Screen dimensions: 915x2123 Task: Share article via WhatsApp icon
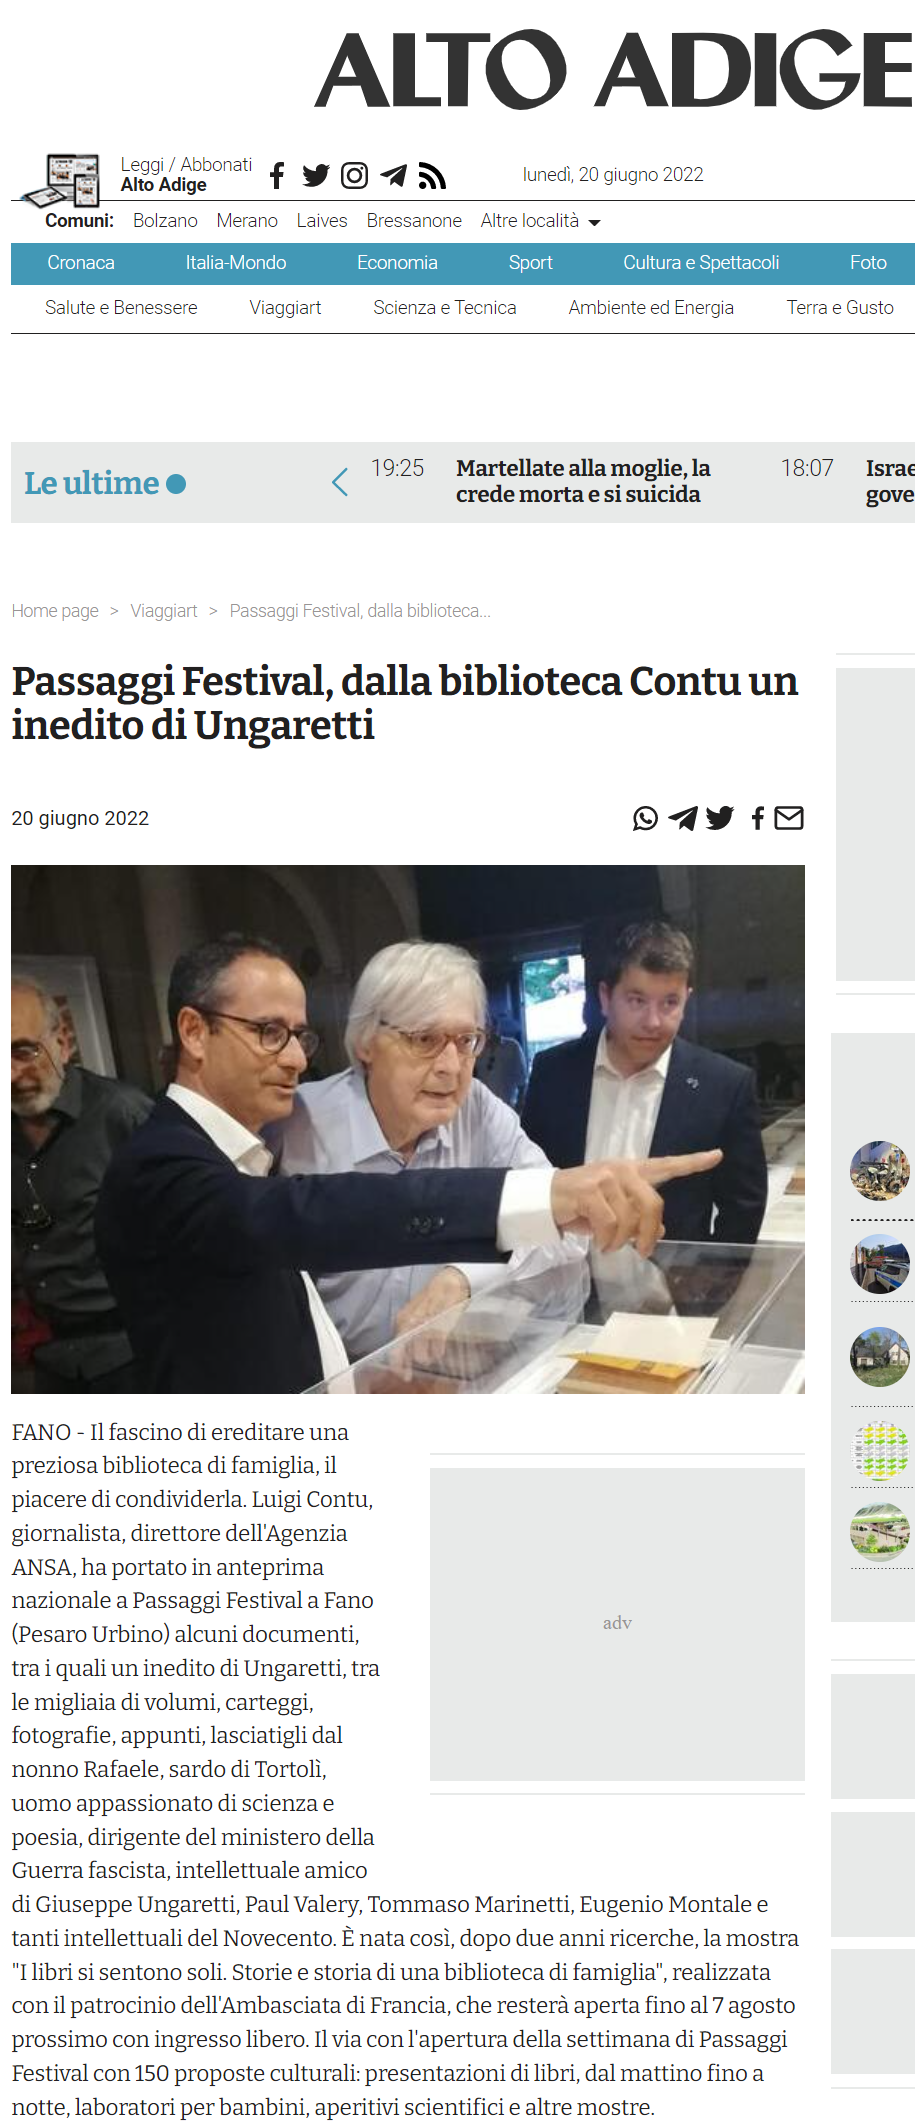point(646,818)
